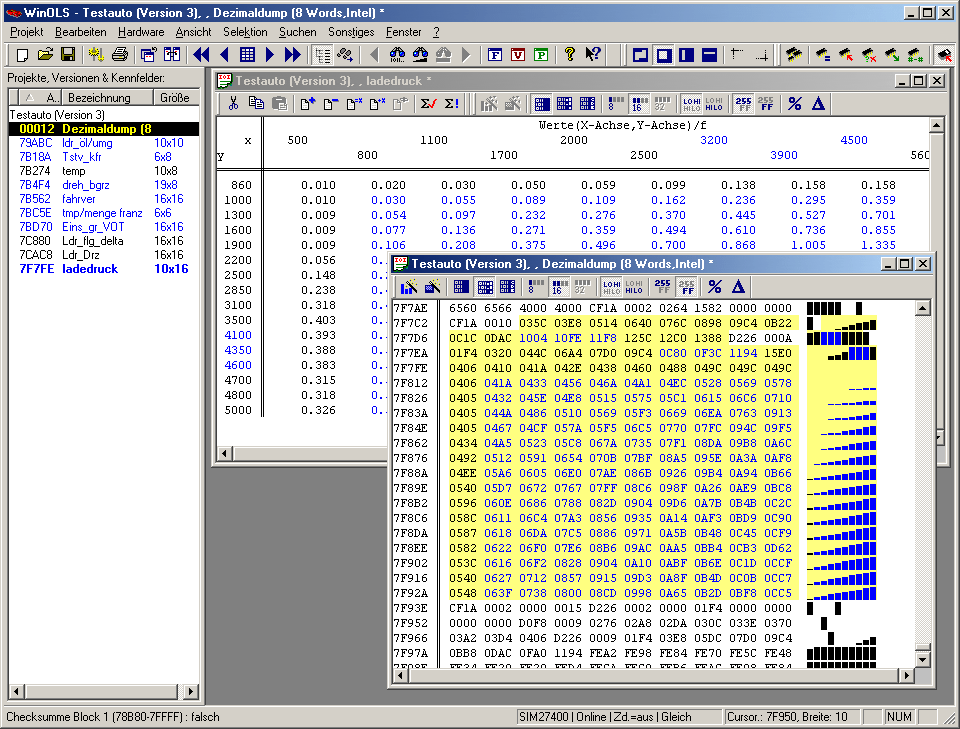
Task: Select the dreh_bgrz map entry
Action: [x=103, y=185]
